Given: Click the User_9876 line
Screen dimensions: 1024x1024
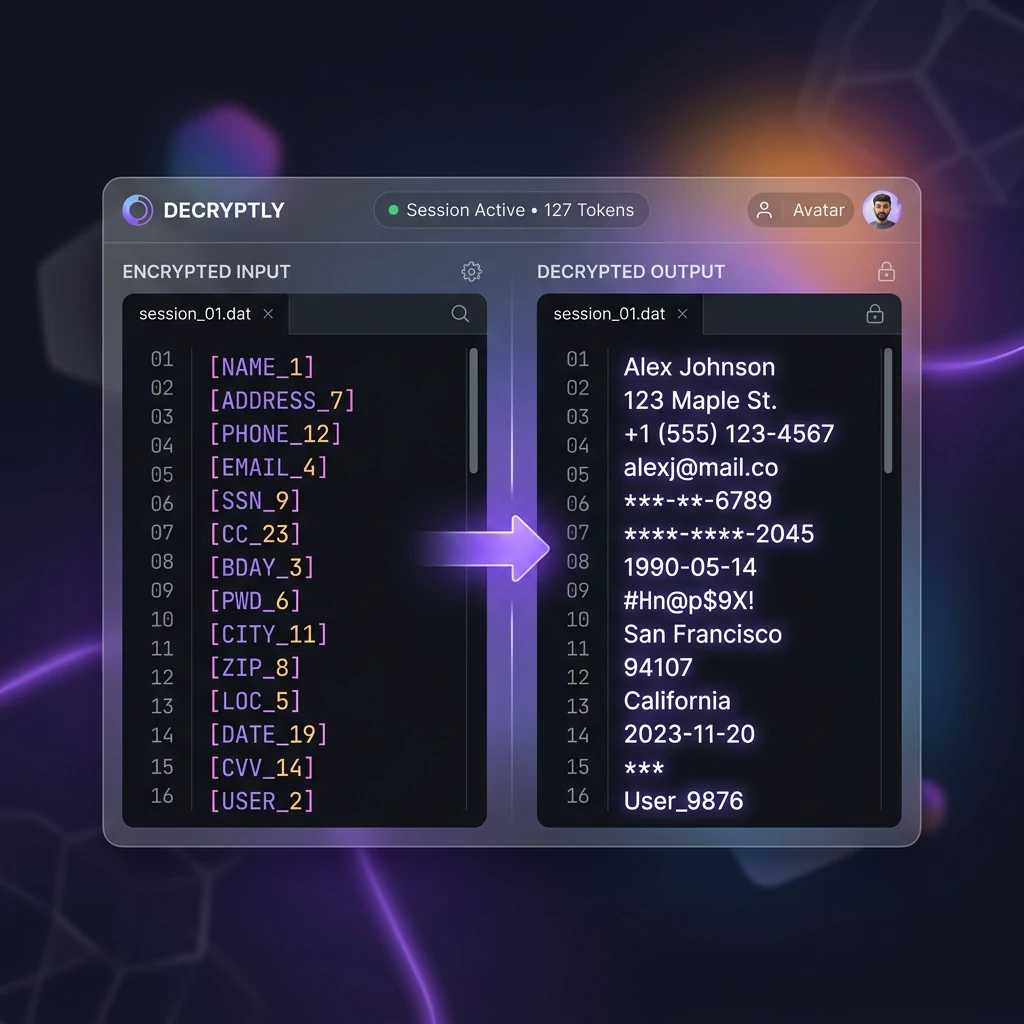Looking at the screenshot, I should pyautogui.click(x=684, y=801).
